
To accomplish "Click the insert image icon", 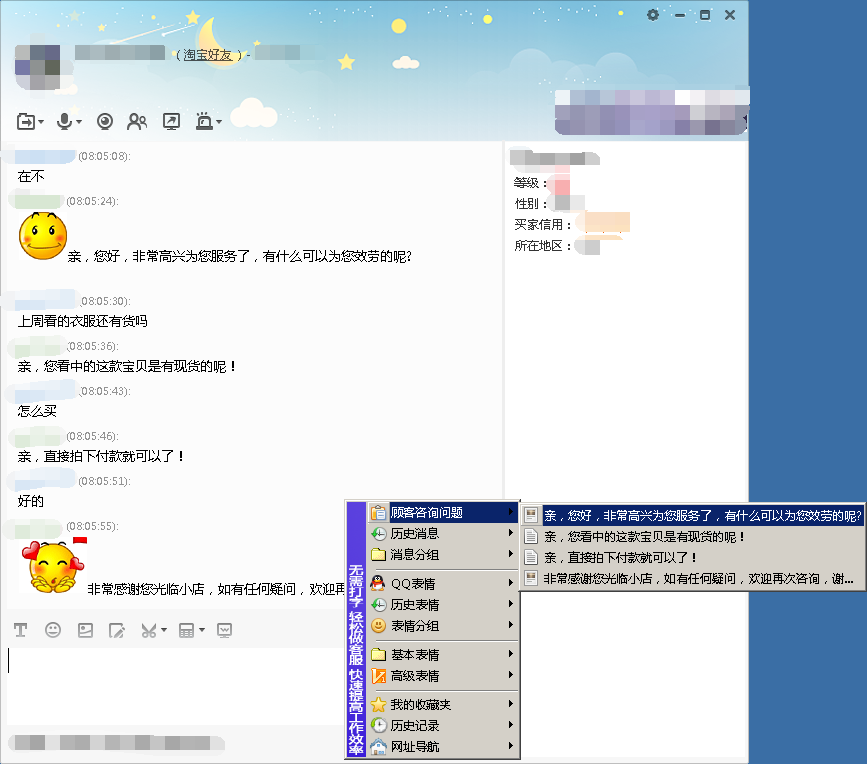I will [x=85, y=630].
